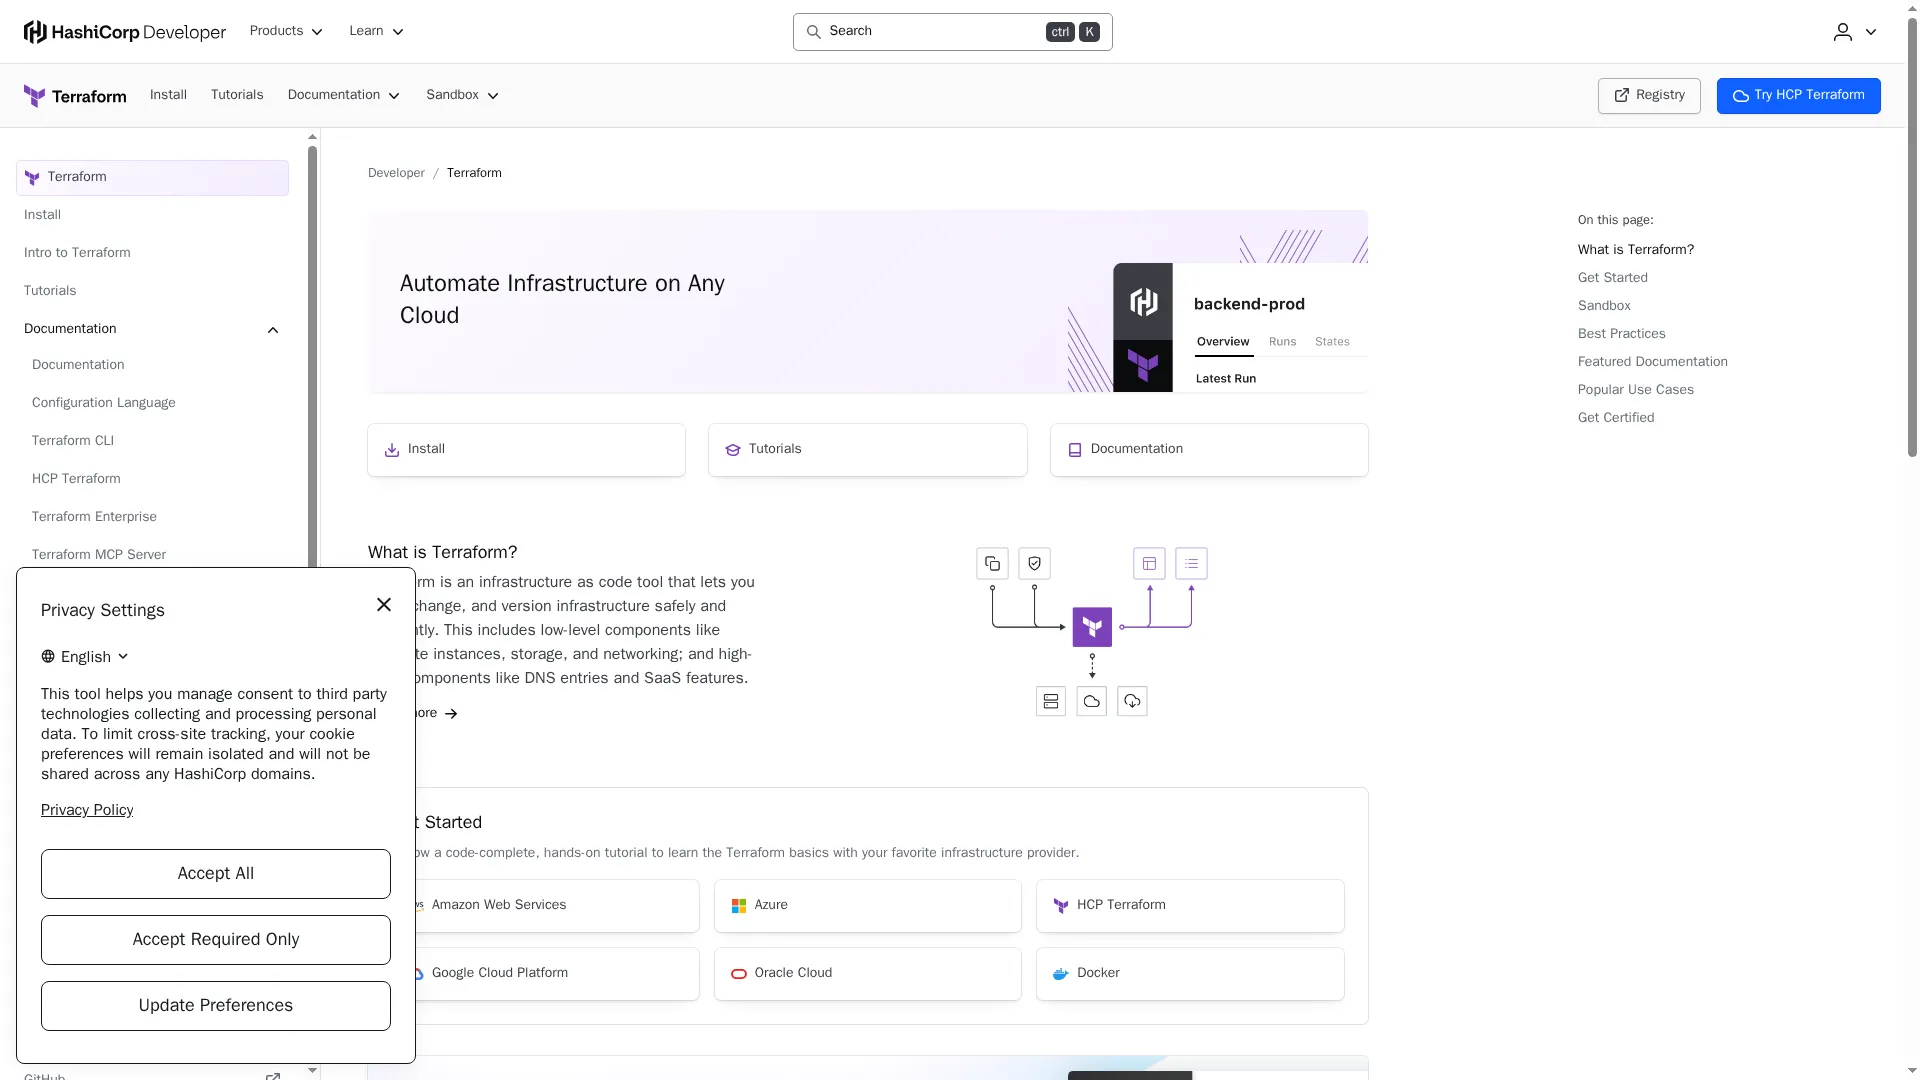Click the Search input field

(952, 32)
